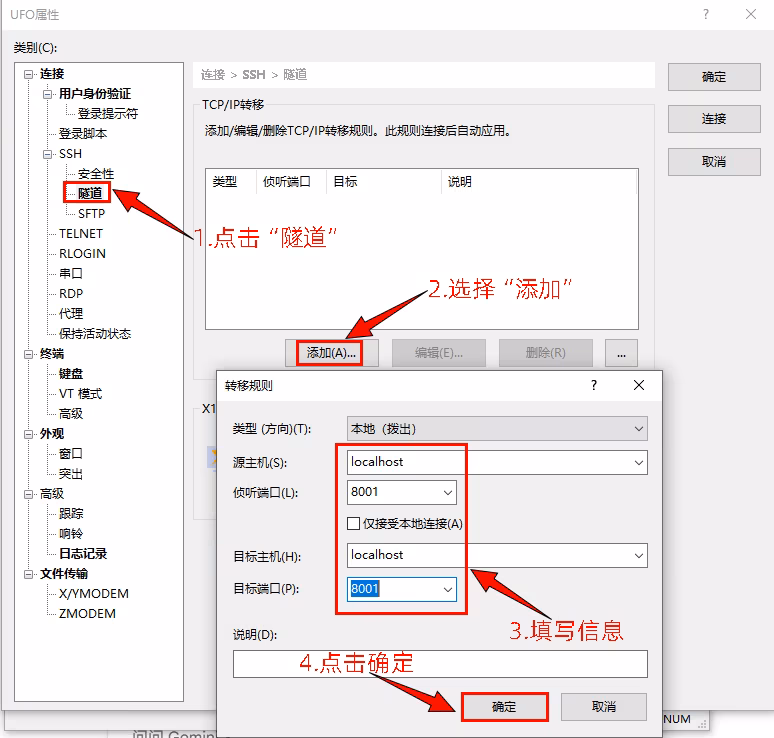Select 隧道 under SSH
This screenshot has height=738, width=774.
[90, 193]
